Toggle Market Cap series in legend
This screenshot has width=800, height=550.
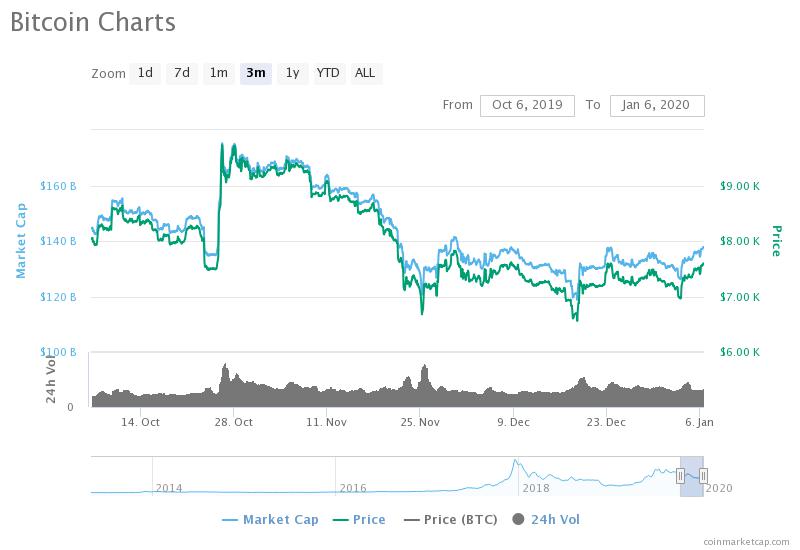click(x=270, y=519)
